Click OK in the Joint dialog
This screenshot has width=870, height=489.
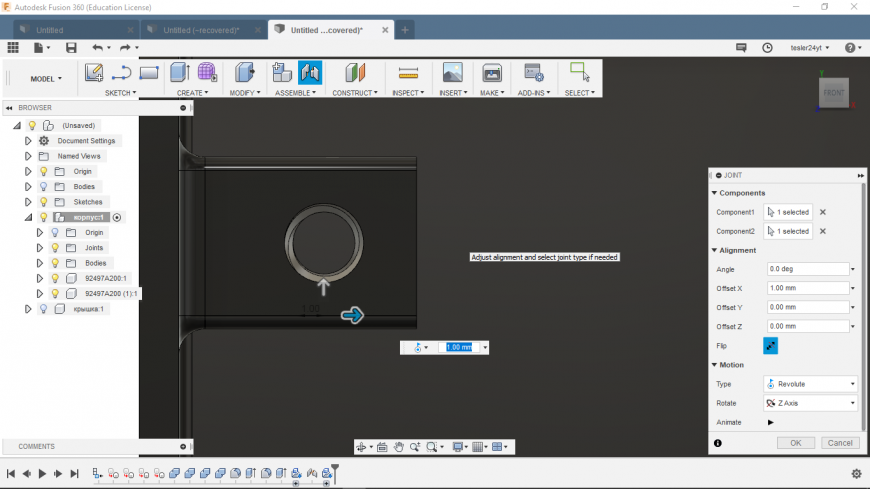(x=795, y=442)
